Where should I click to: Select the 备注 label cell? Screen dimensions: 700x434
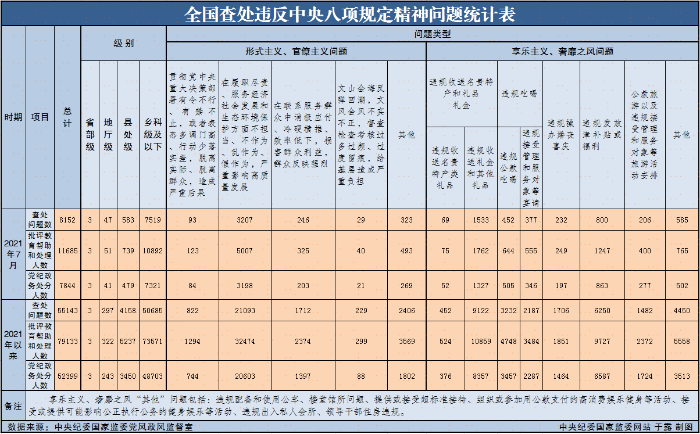tap(12, 408)
